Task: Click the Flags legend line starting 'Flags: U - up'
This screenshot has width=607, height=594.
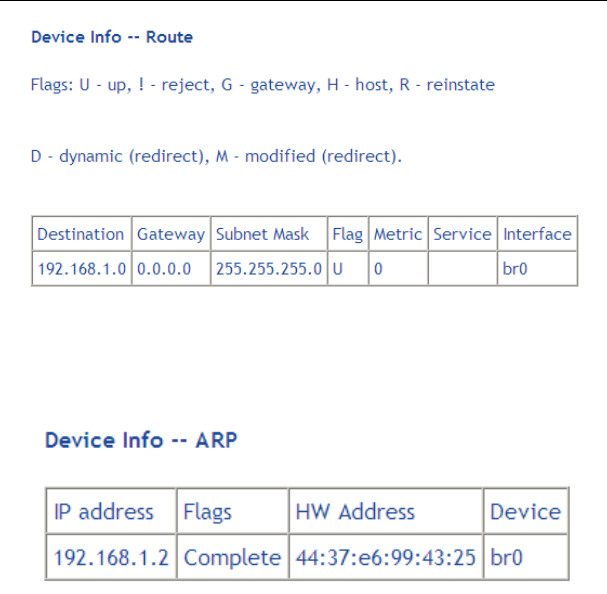Action: (x=262, y=85)
